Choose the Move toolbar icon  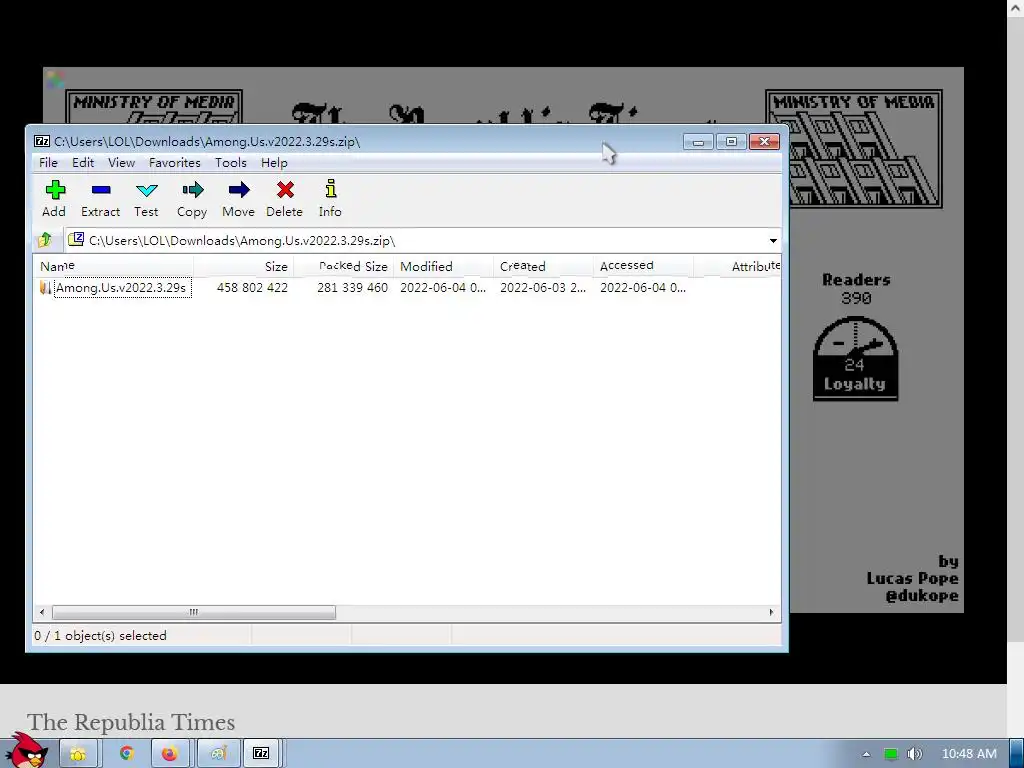[239, 190]
